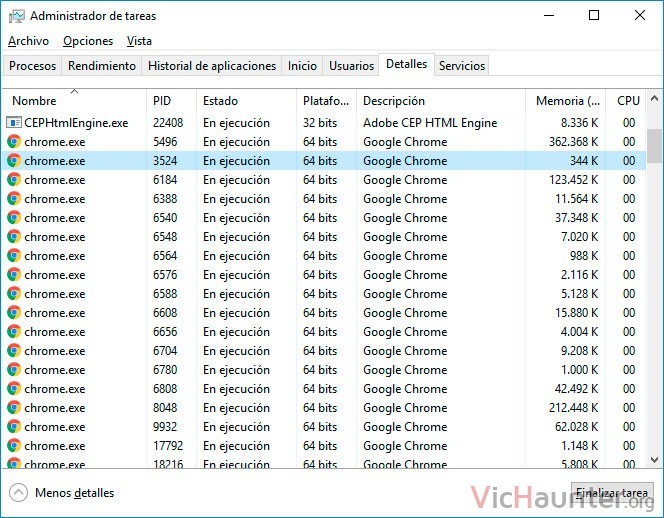
Task: Open the Vista menu
Action: click(139, 41)
